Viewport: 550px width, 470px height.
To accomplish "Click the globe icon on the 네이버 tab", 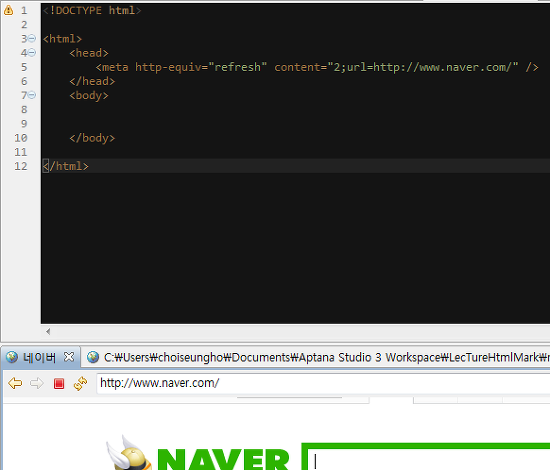I will (x=12, y=357).
